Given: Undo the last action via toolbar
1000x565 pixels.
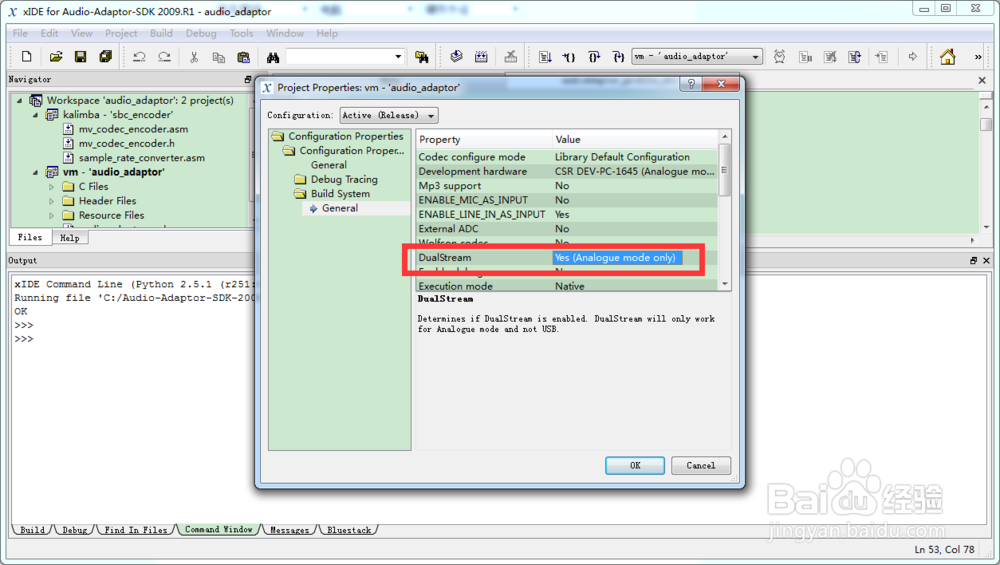Looking at the screenshot, I should click(x=139, y=57).
